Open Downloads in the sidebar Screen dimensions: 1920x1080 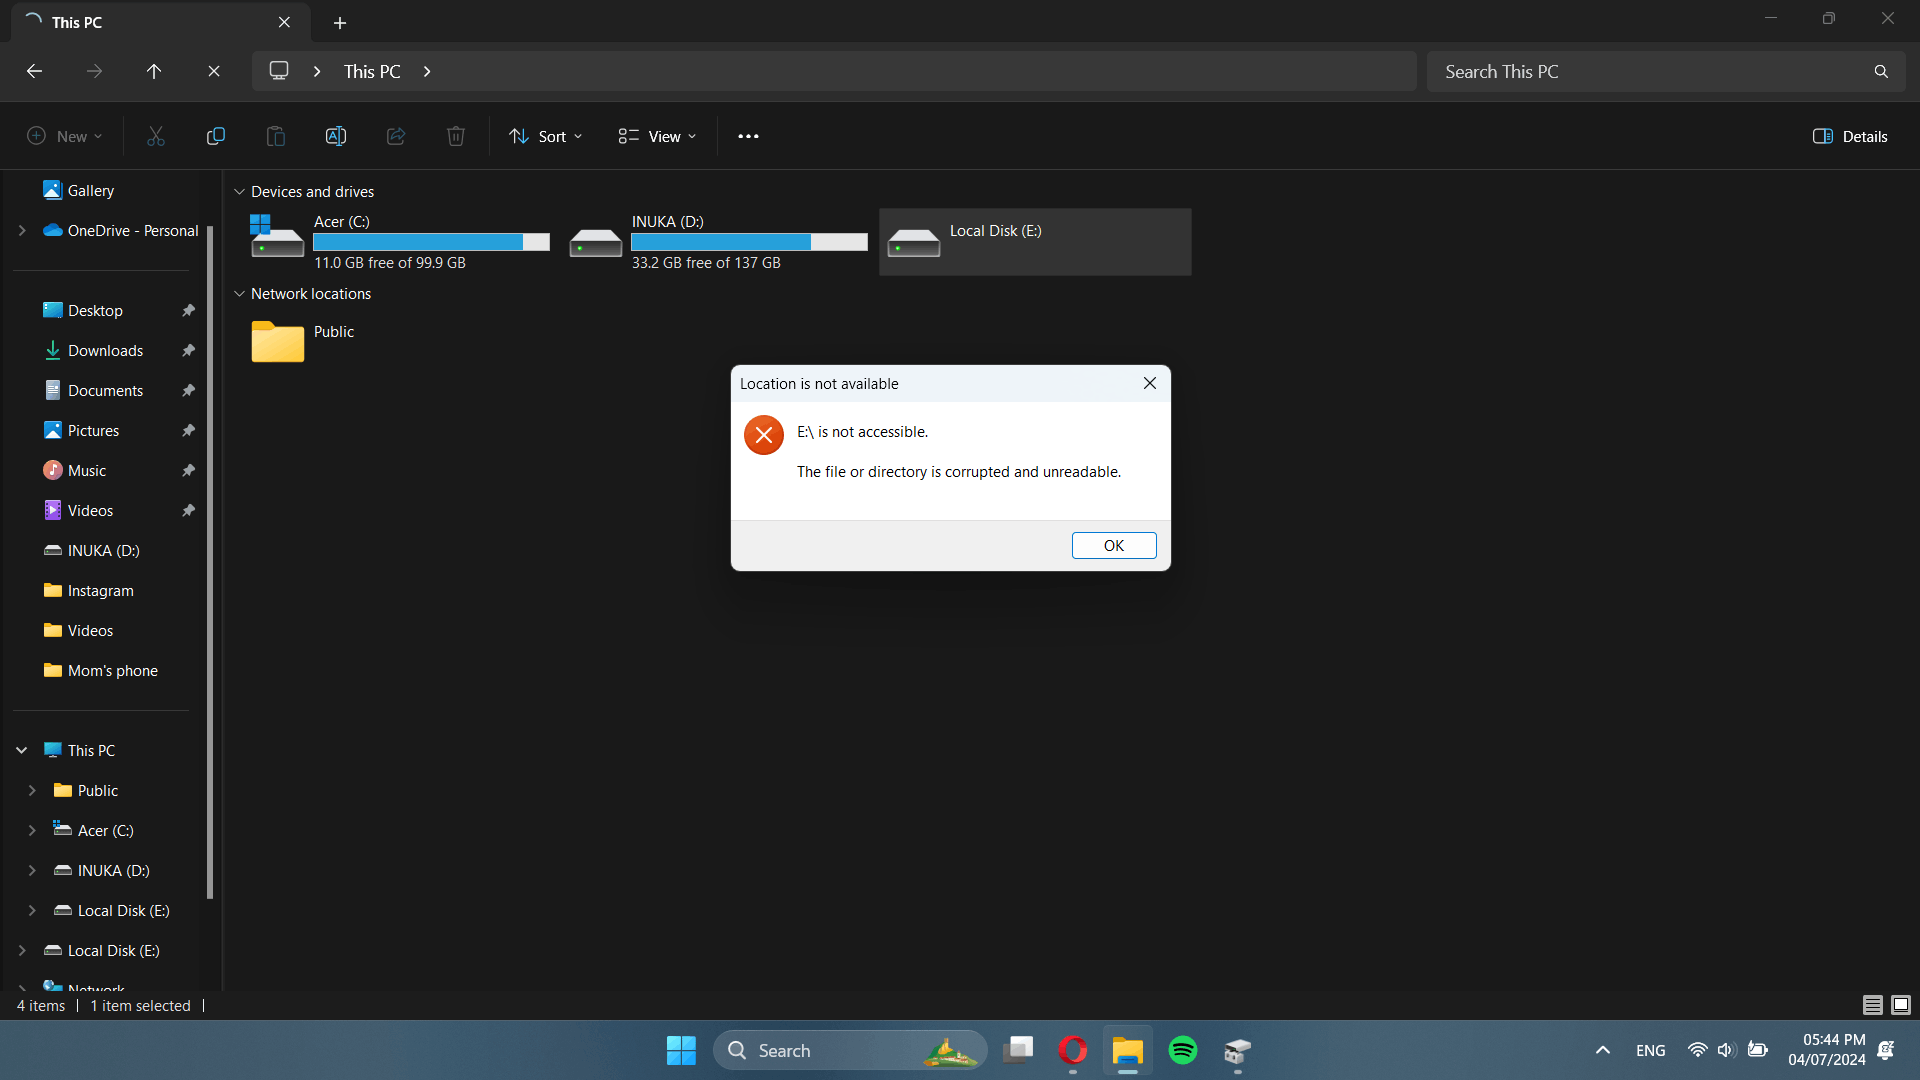point(105,350)
